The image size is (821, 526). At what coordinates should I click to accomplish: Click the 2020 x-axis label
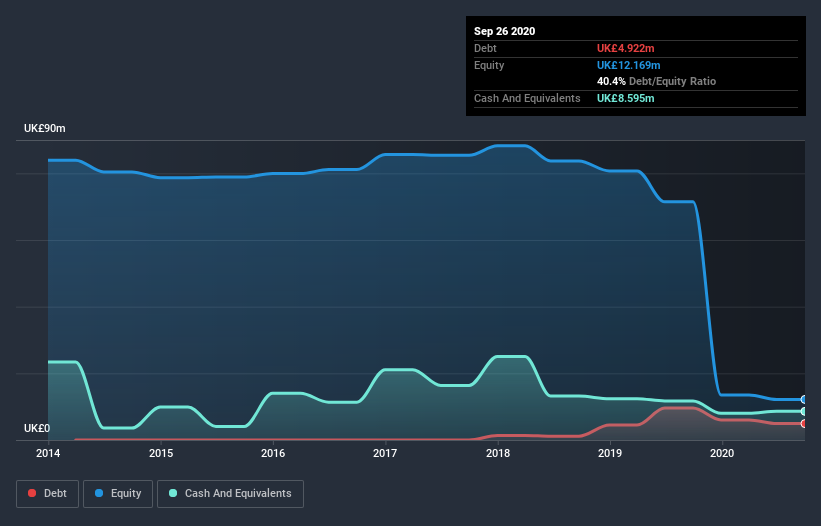(x=722, y=453)
